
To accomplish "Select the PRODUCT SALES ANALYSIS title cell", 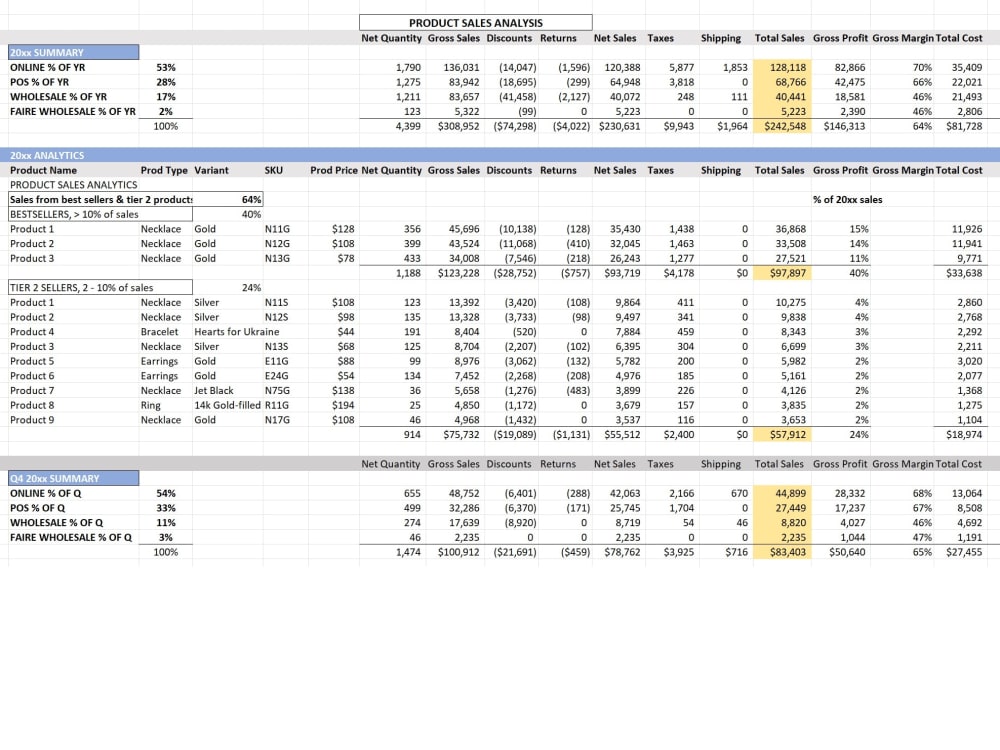I will (476, 22).
